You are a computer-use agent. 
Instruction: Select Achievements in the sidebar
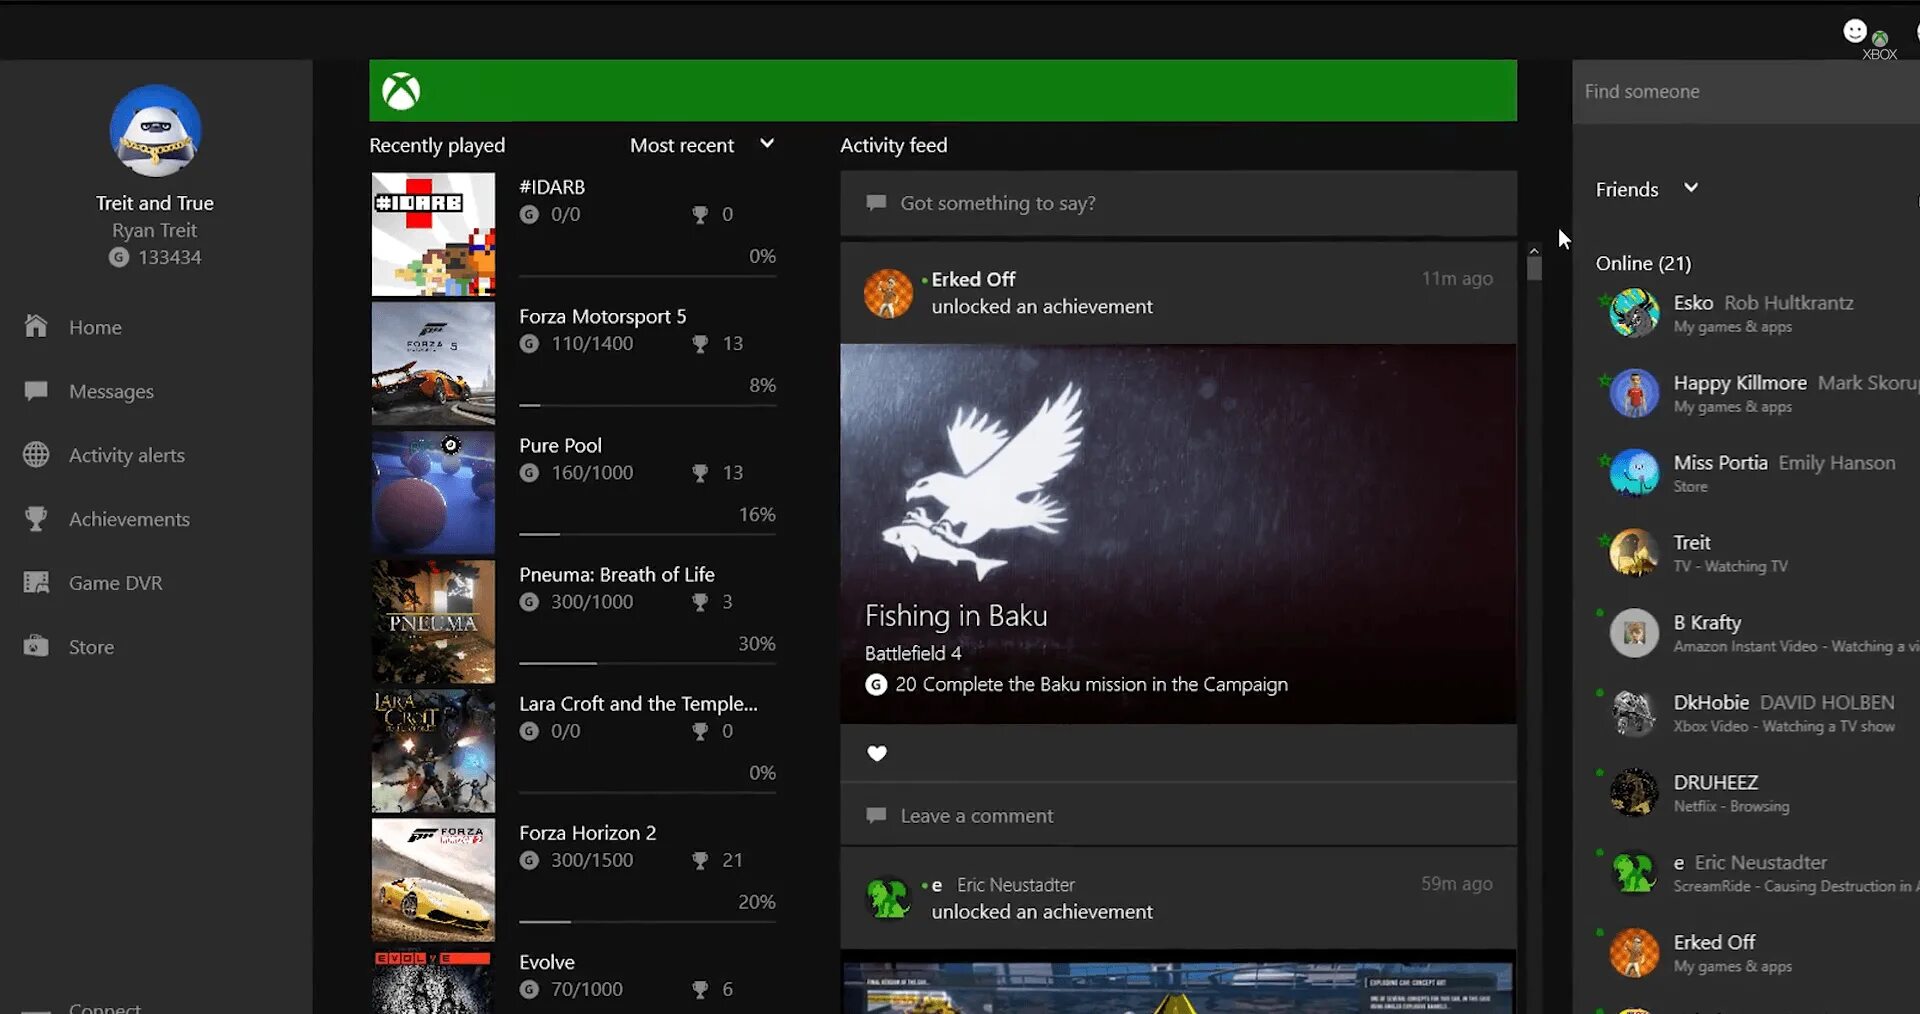[129, 519]
